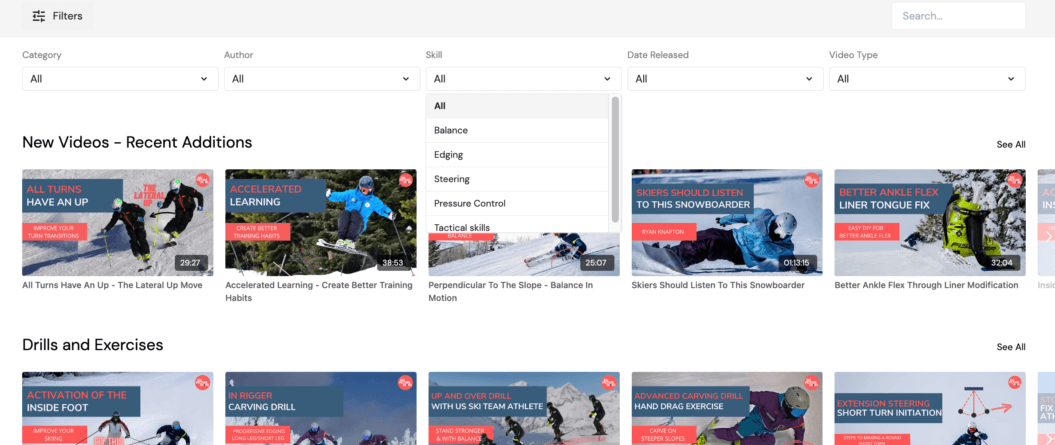
Task: Click the 01:13:15 duration badge
Action: [796, 263]
